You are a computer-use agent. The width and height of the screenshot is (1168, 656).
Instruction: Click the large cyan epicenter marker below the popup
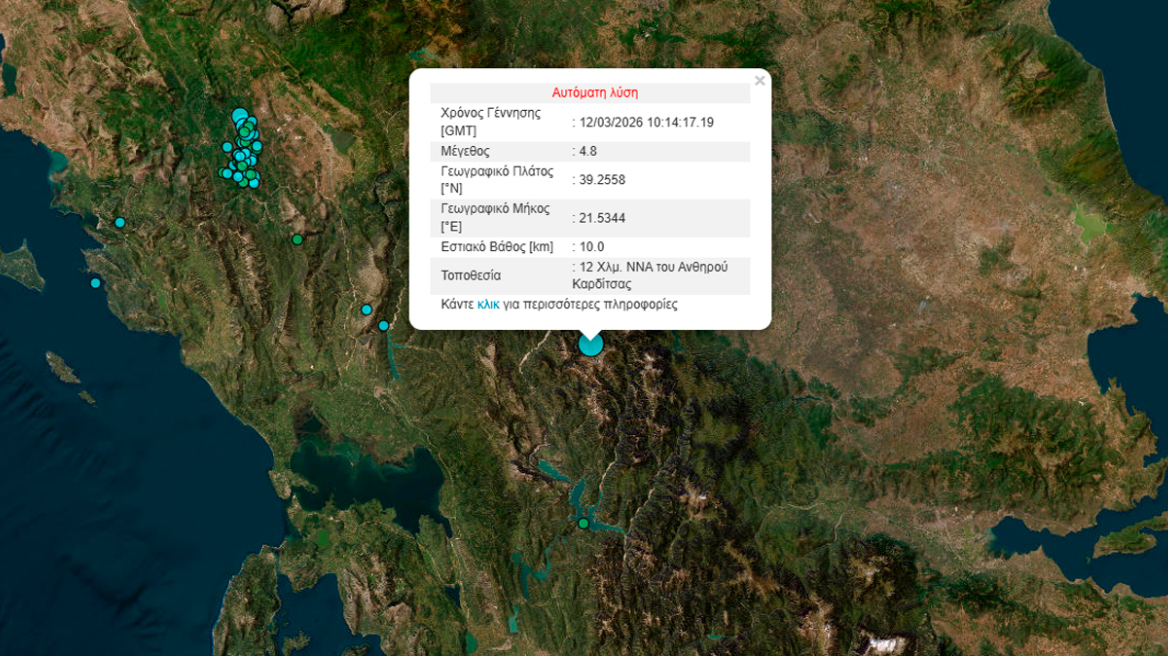[591, 344]
